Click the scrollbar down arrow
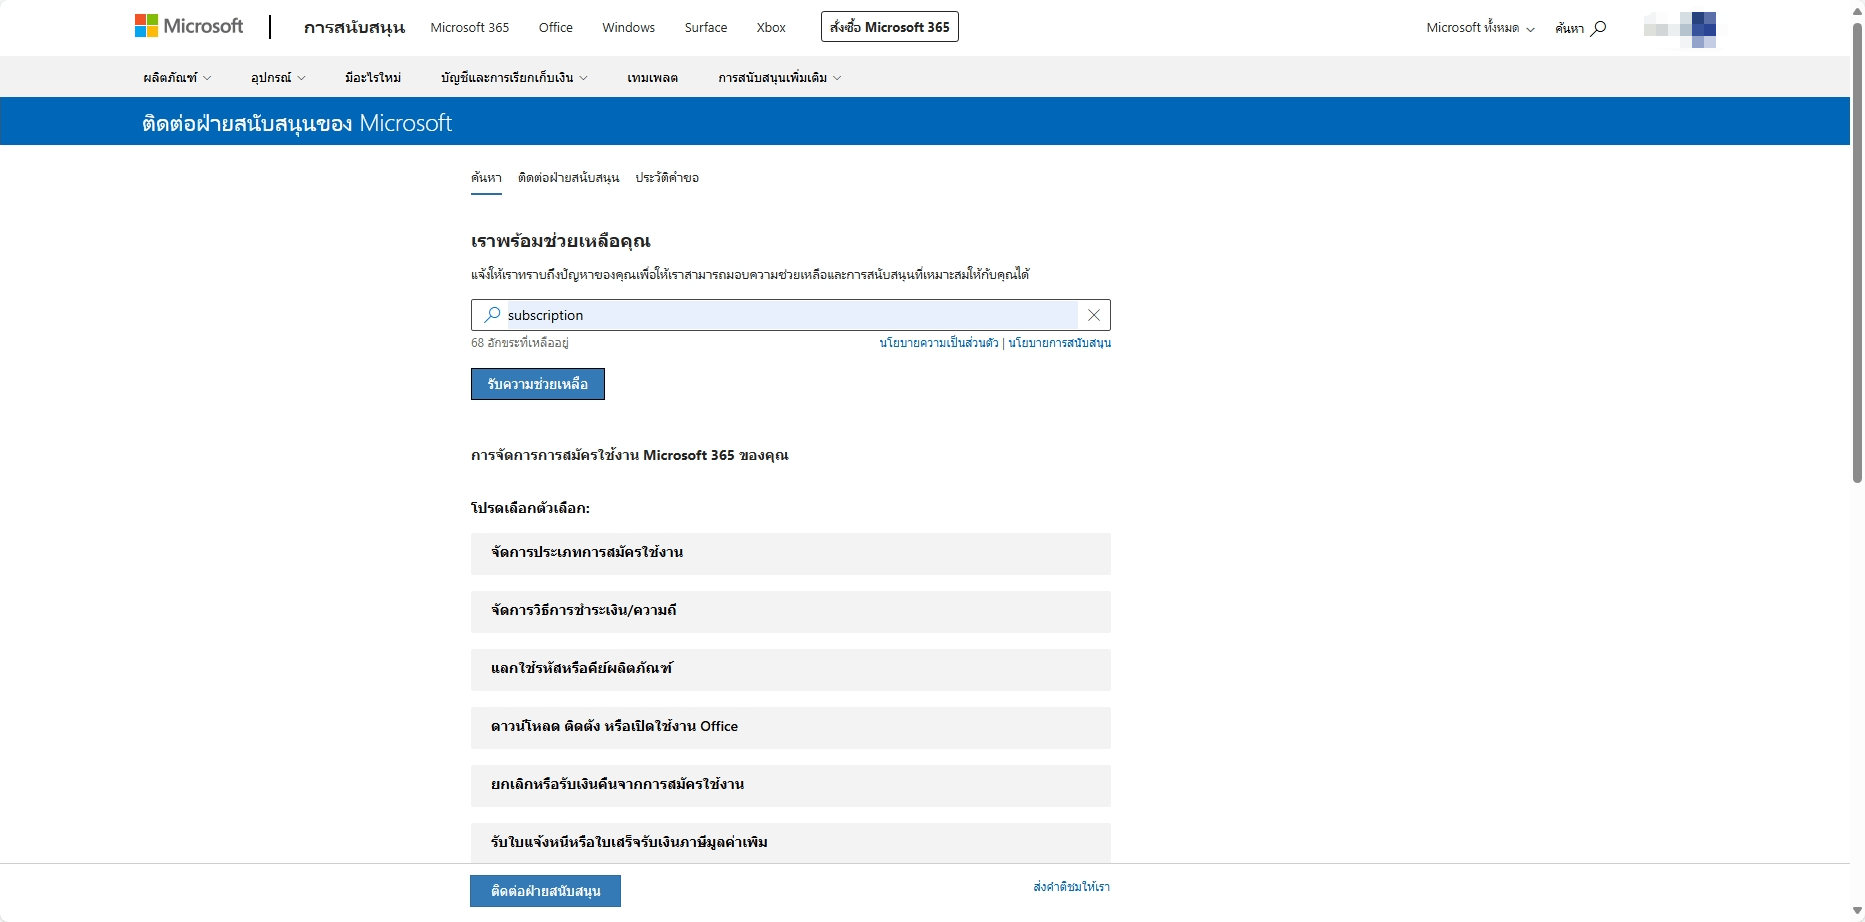Viewport: 1865px width, 922px height. [x=1857, y=911]
